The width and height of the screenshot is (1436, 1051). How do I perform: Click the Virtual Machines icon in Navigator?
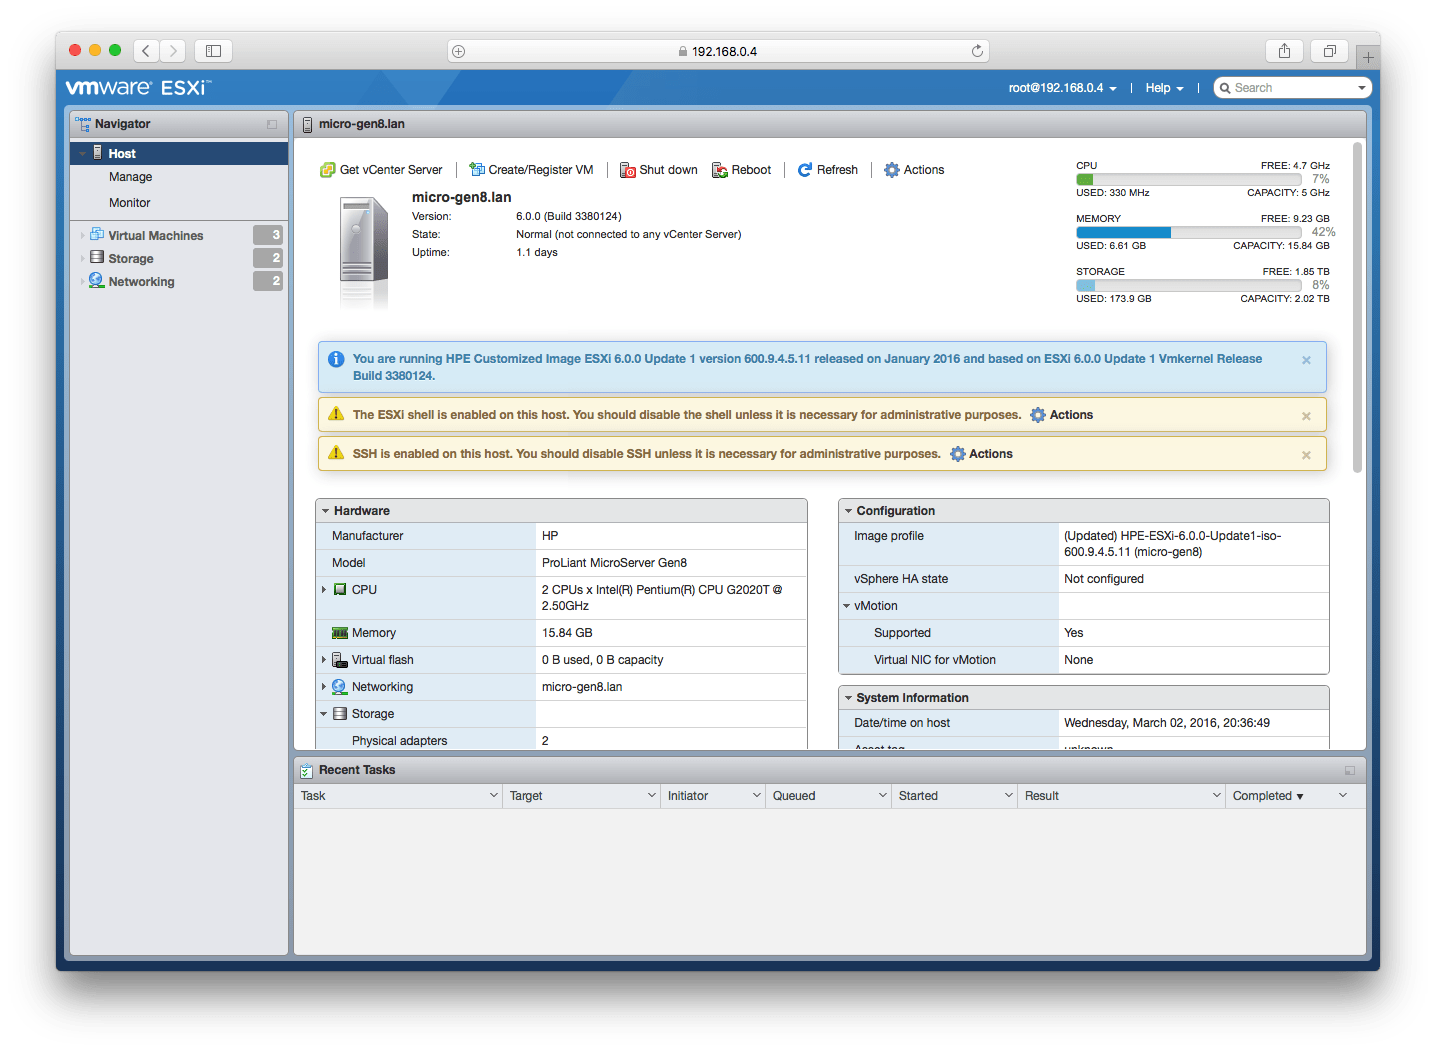point(97,235)
